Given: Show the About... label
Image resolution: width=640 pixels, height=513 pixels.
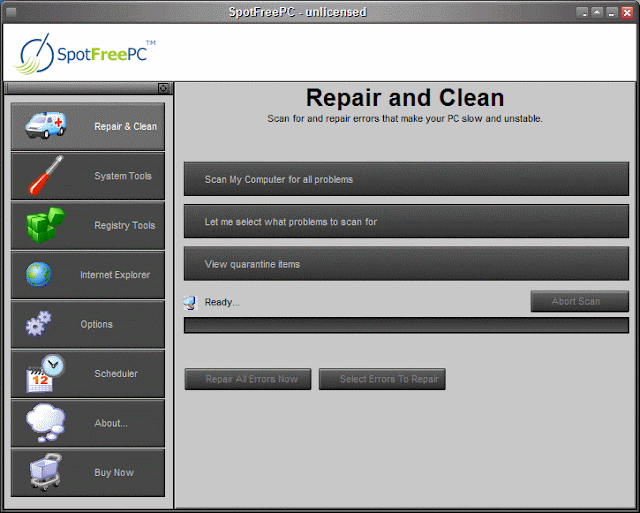Looking at the screenshot, I should [x=111, y=423].
